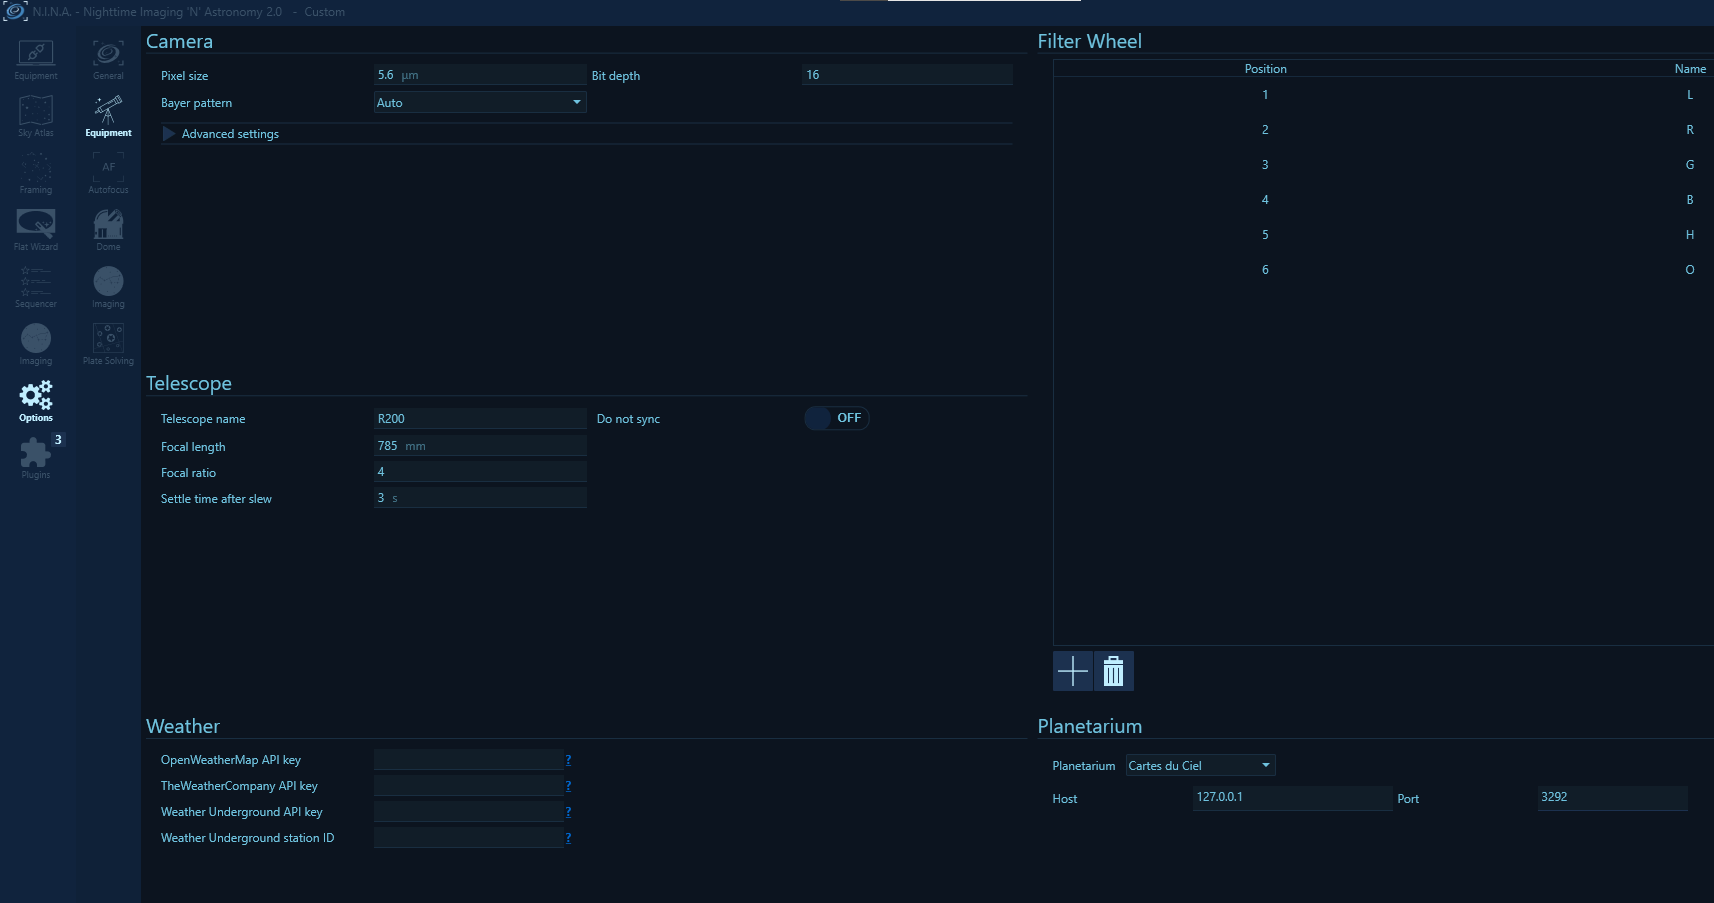Open the Planetarium selection dropdown
The image size is (1714, 903).
(x=1200, y=766)
